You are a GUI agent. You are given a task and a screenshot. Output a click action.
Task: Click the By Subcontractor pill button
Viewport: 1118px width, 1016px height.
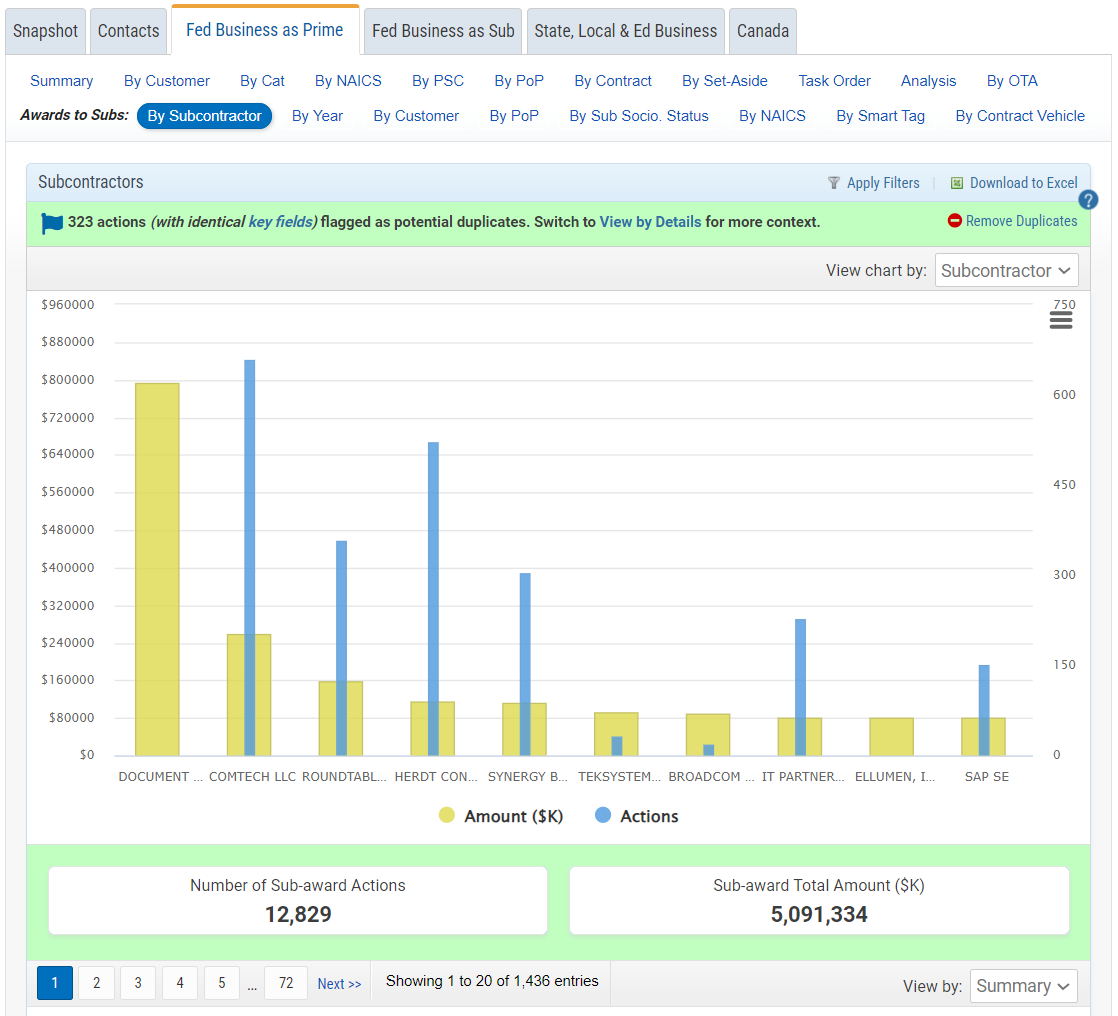[x=204, y=116]
